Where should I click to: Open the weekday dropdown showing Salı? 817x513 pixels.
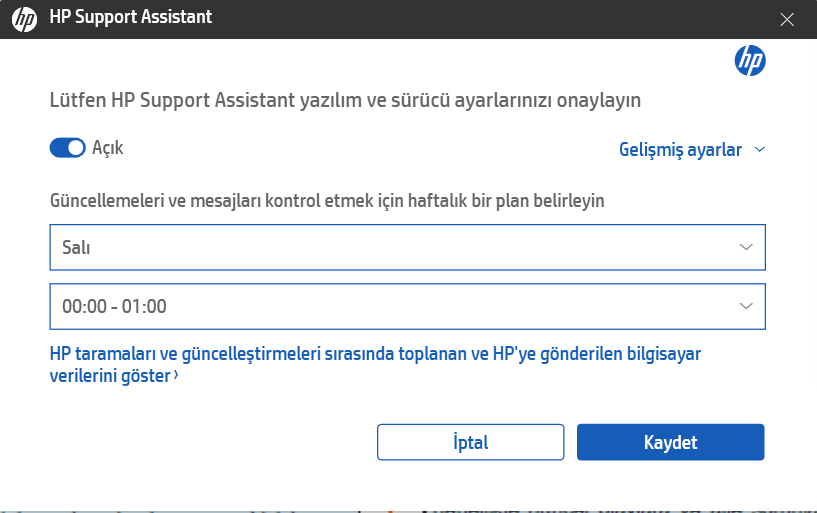tap(407, 247)
